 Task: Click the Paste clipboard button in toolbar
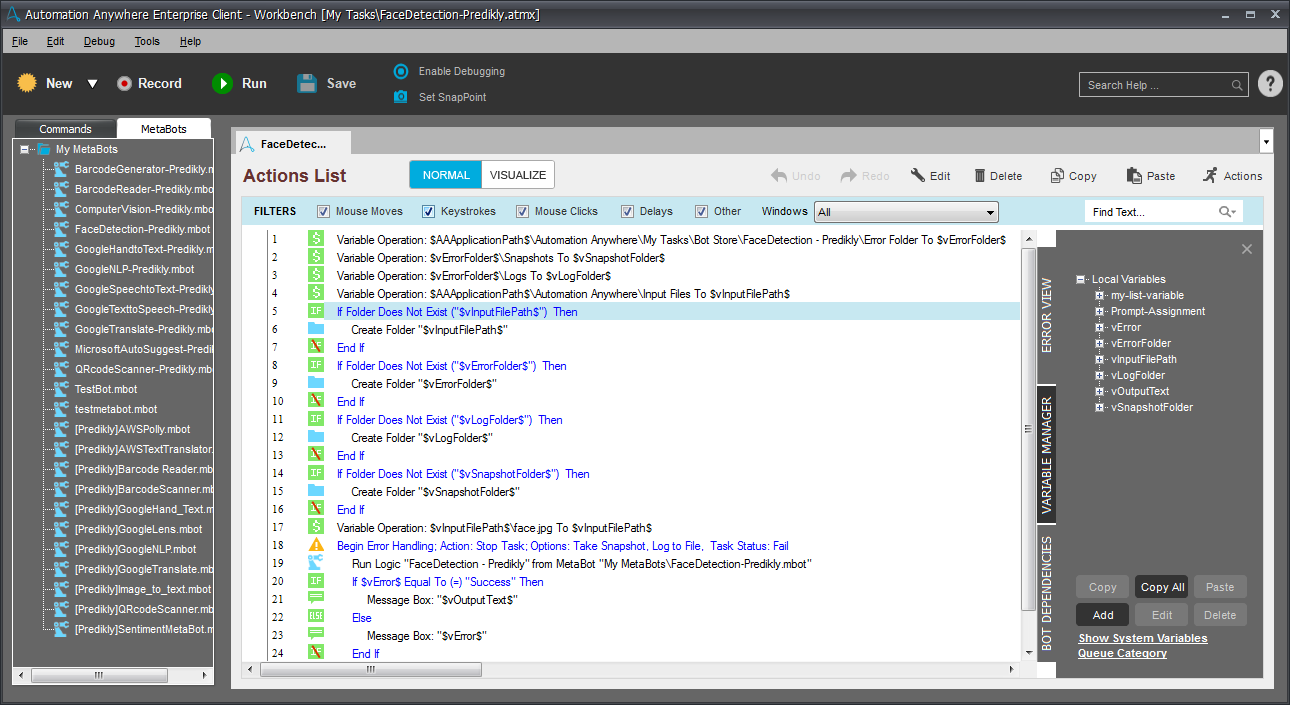[x=1150, y=176]
